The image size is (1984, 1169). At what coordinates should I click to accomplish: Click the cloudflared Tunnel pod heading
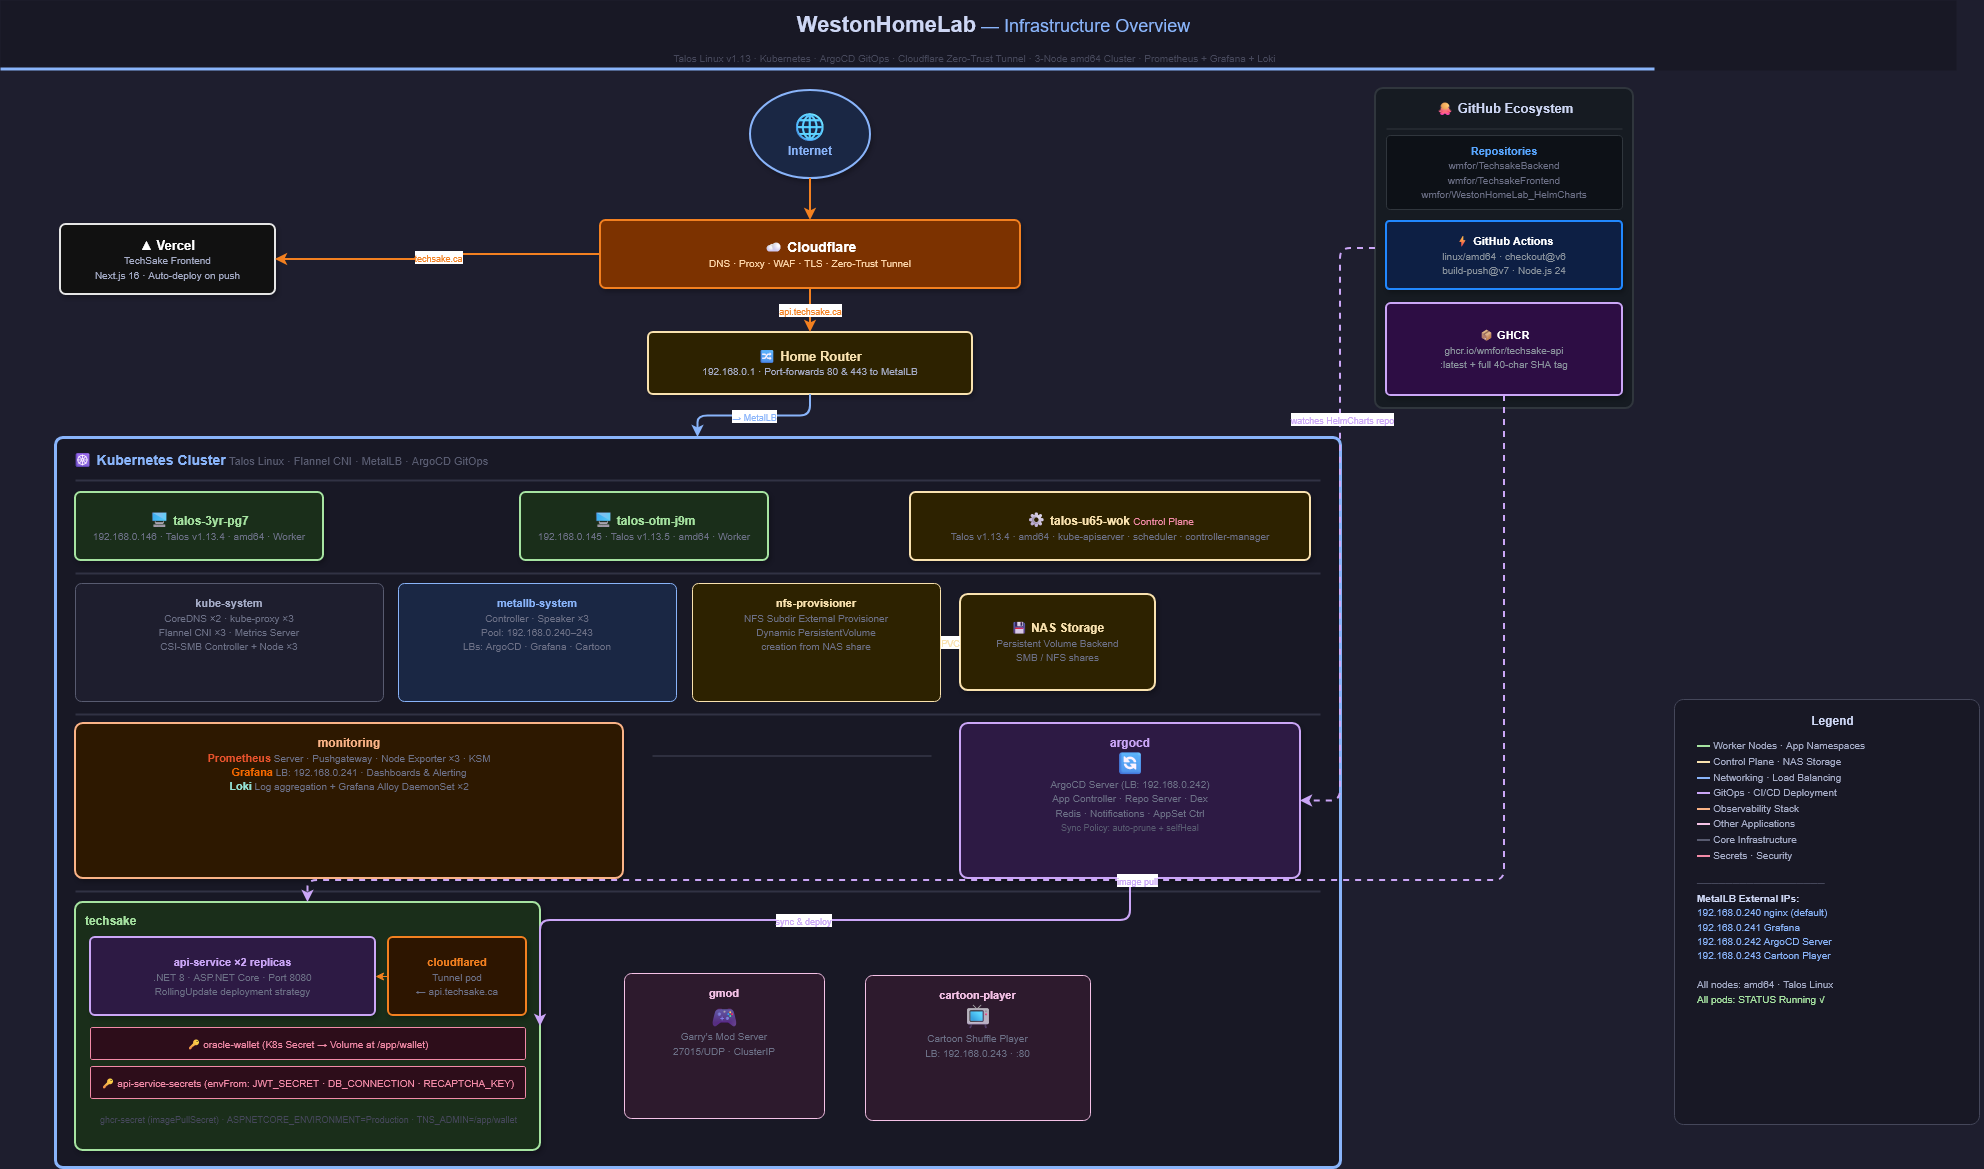pos(457,962)
